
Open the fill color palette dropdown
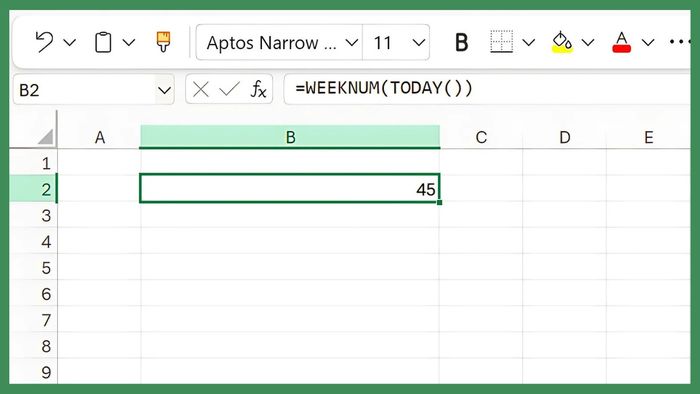[x=588, y=42]
